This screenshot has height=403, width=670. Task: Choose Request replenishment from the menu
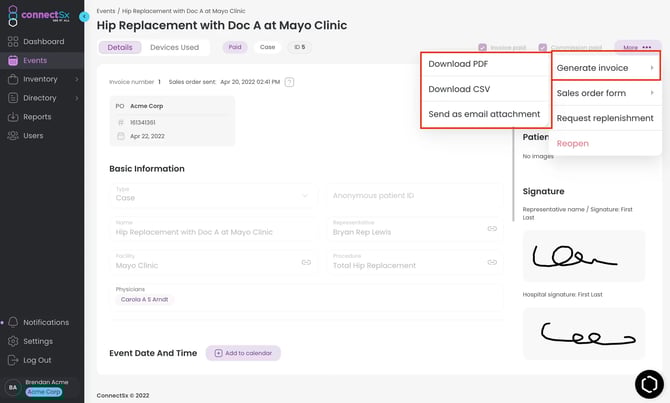[605, 118]
